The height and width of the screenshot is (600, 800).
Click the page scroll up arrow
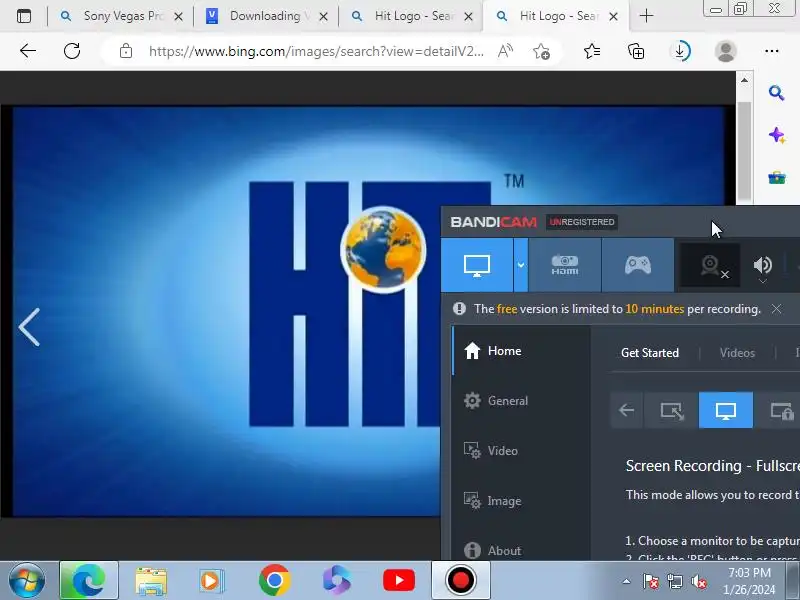point(744,80)
